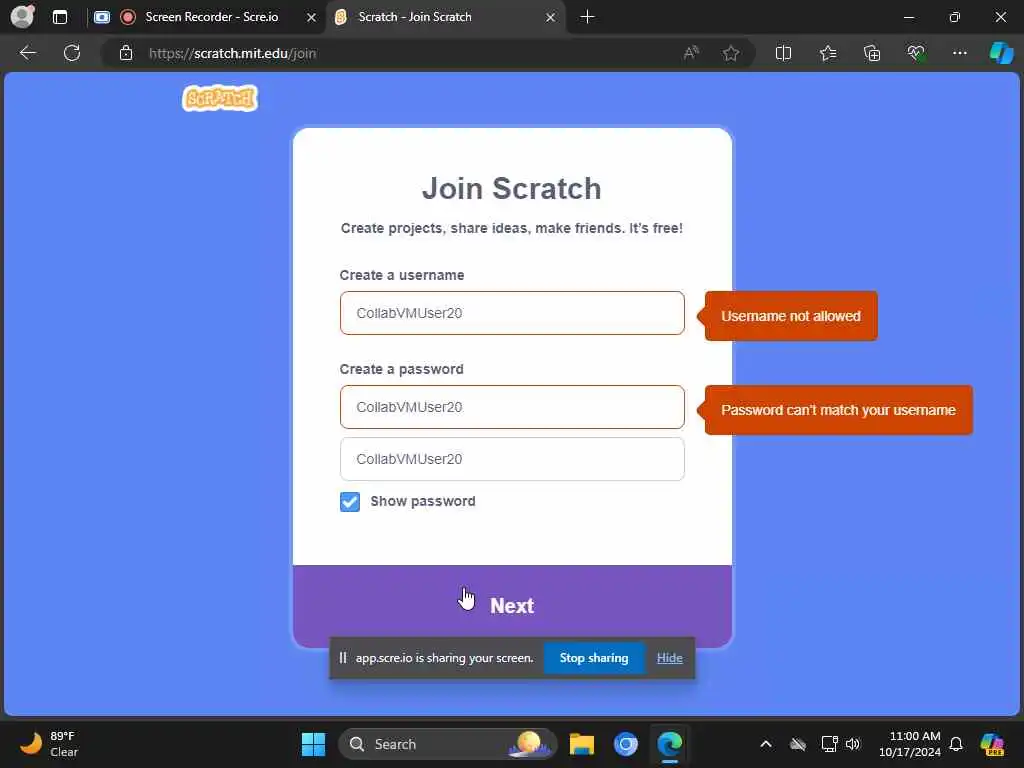1024x768 pixels.
Task: Open Copilot sidebar in Edge
Action: (1001, 53)
